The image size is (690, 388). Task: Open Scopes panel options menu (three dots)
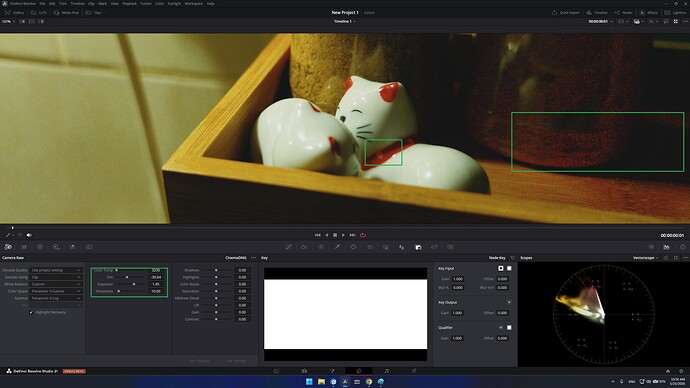pyautogui.click(x=685, y=258)
